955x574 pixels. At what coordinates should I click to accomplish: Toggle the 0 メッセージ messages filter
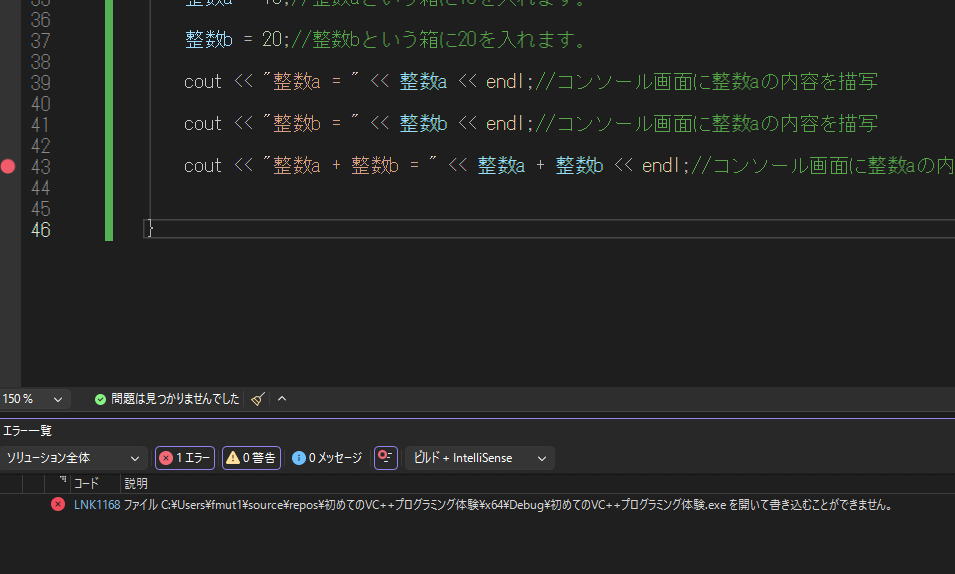coord(327,458)
